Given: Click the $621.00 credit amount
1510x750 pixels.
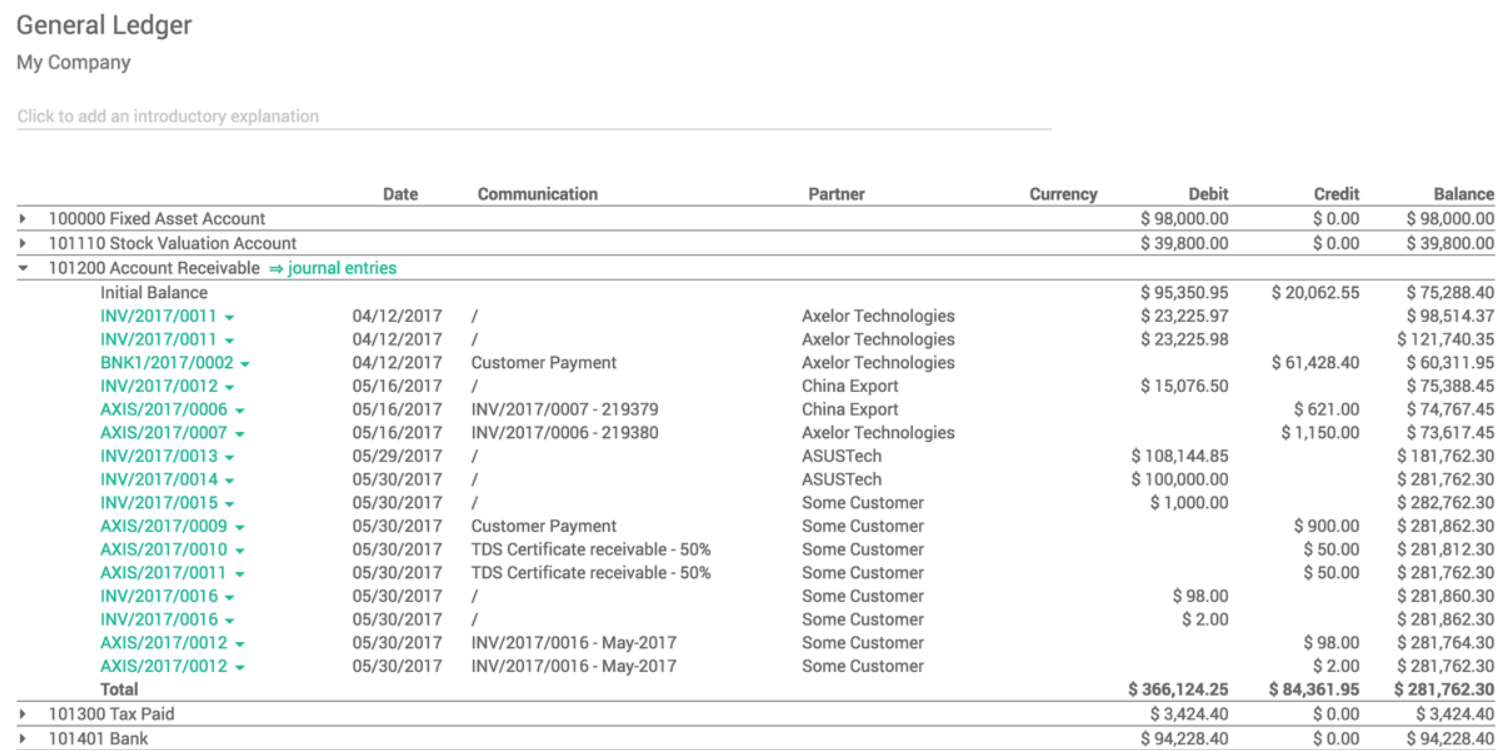Looking at the screenshot, I should pos(1327,409).
